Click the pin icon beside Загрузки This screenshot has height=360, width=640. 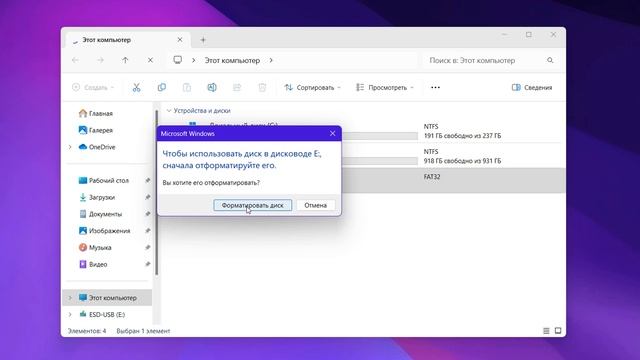point(147,197)
